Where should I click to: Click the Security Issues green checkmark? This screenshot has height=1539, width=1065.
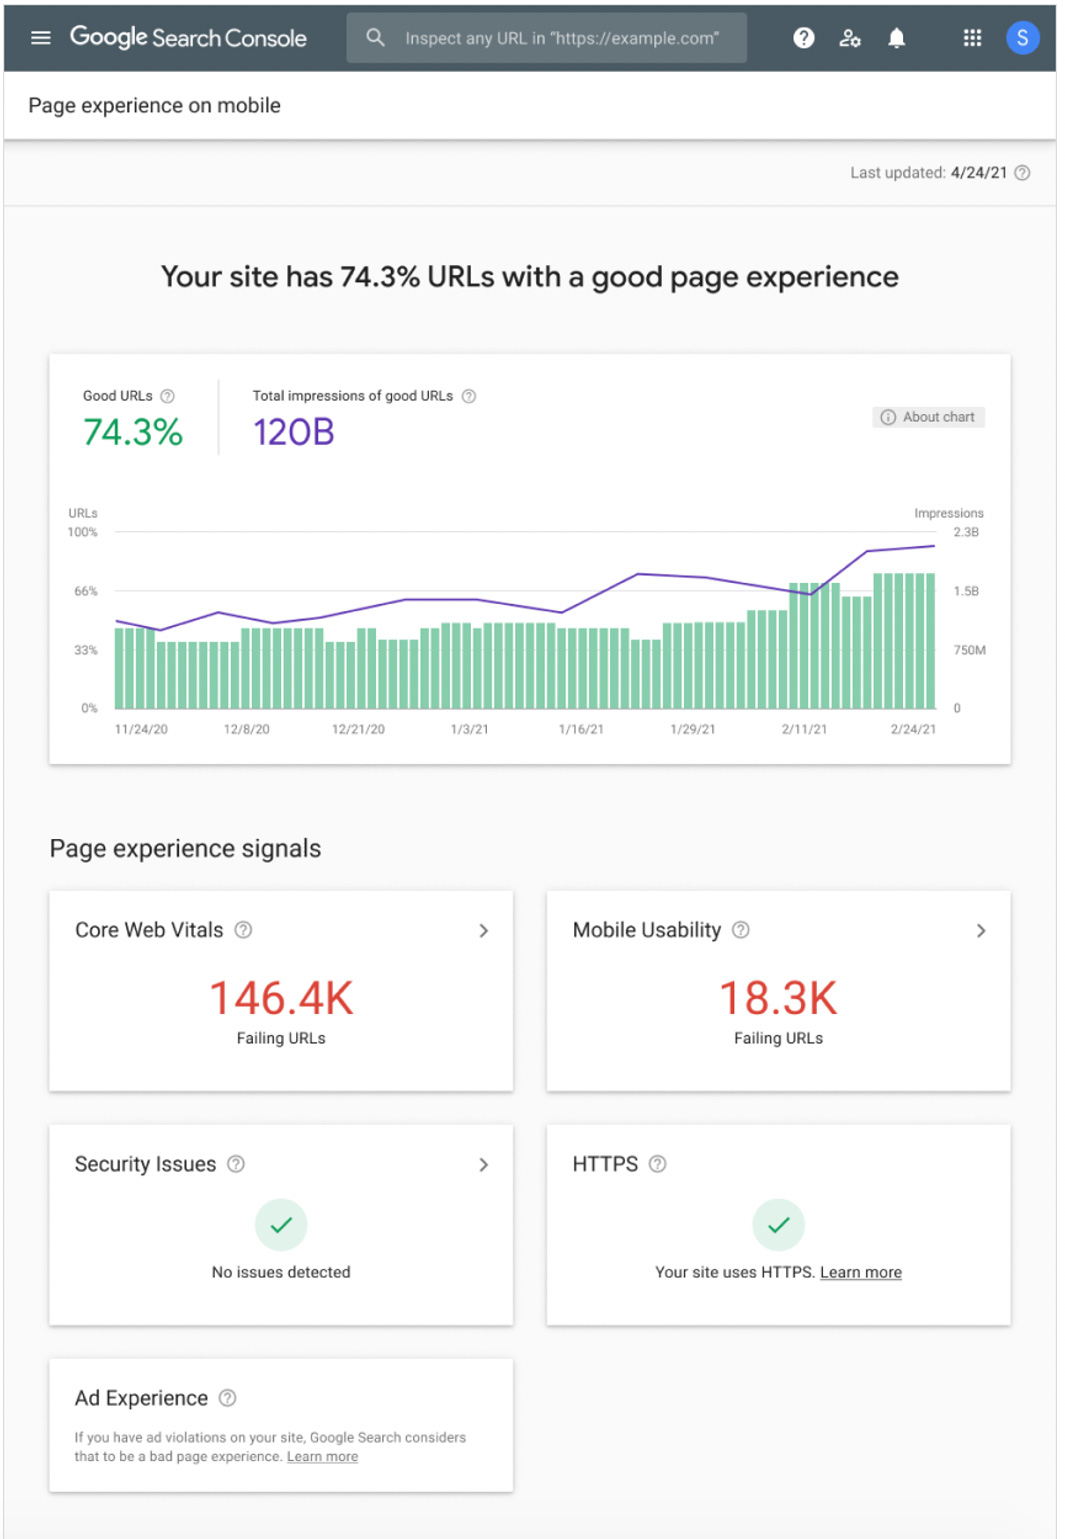point(281,1224)
